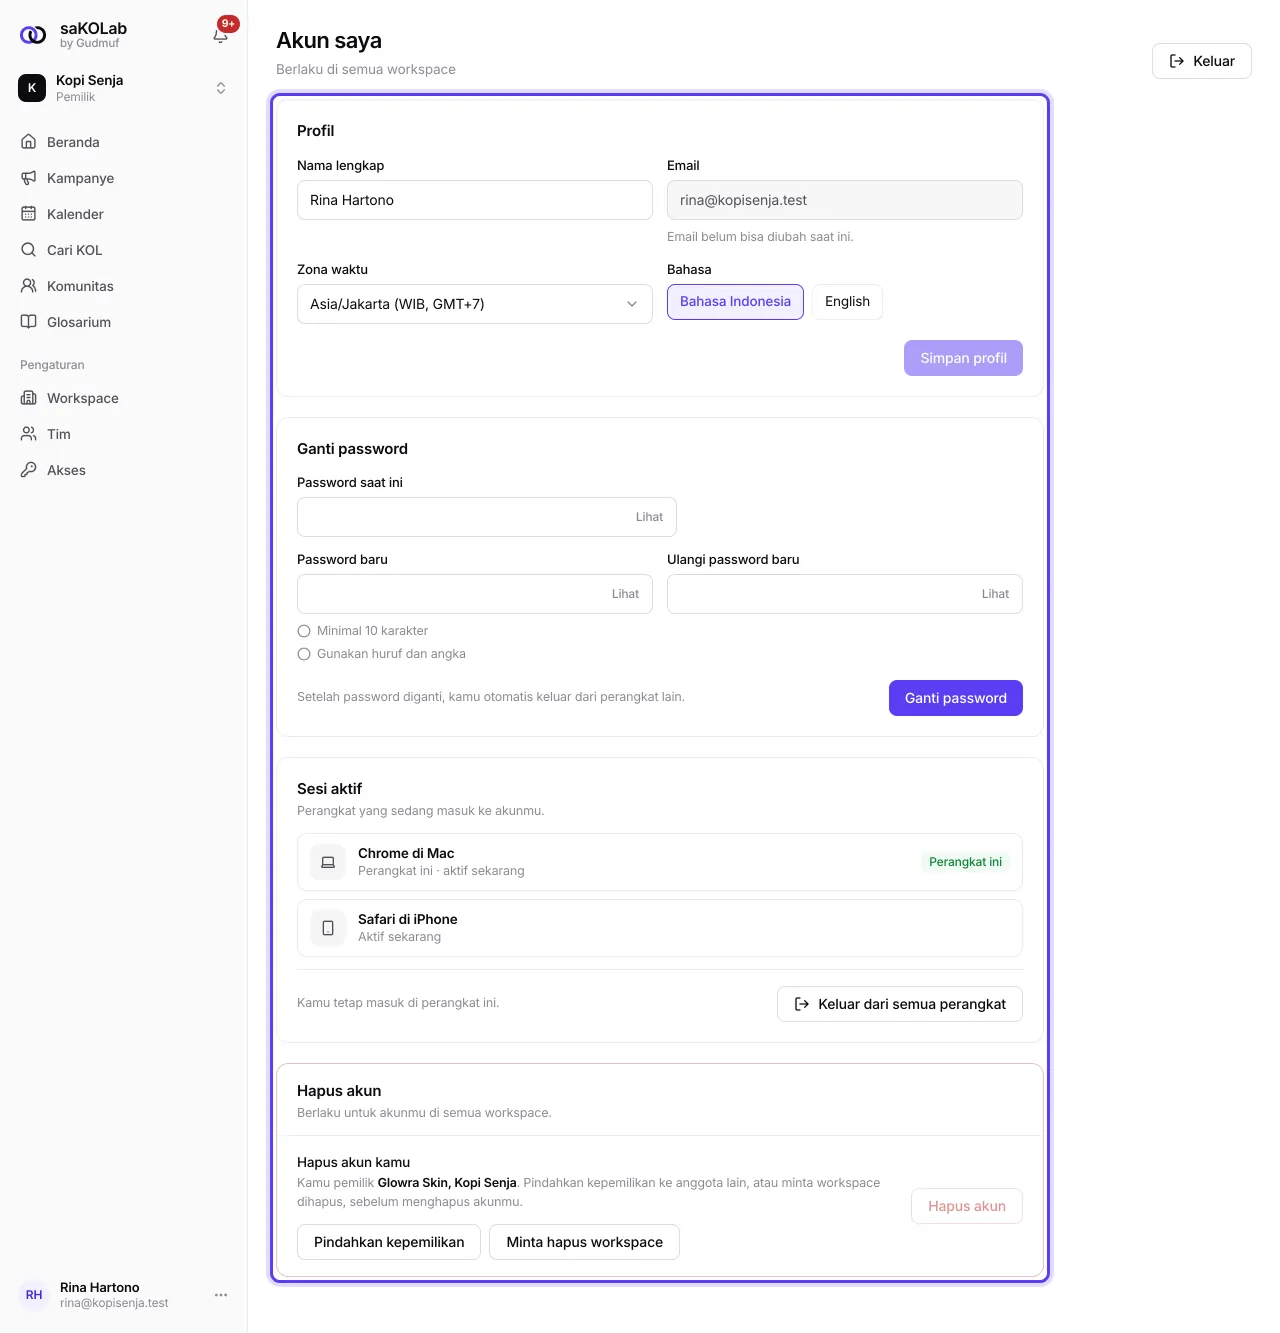The height and width of the screenshot is (1333, 1280).
Task: Click the phone icon for Safari di iPhone
Action: pos(328,928)
